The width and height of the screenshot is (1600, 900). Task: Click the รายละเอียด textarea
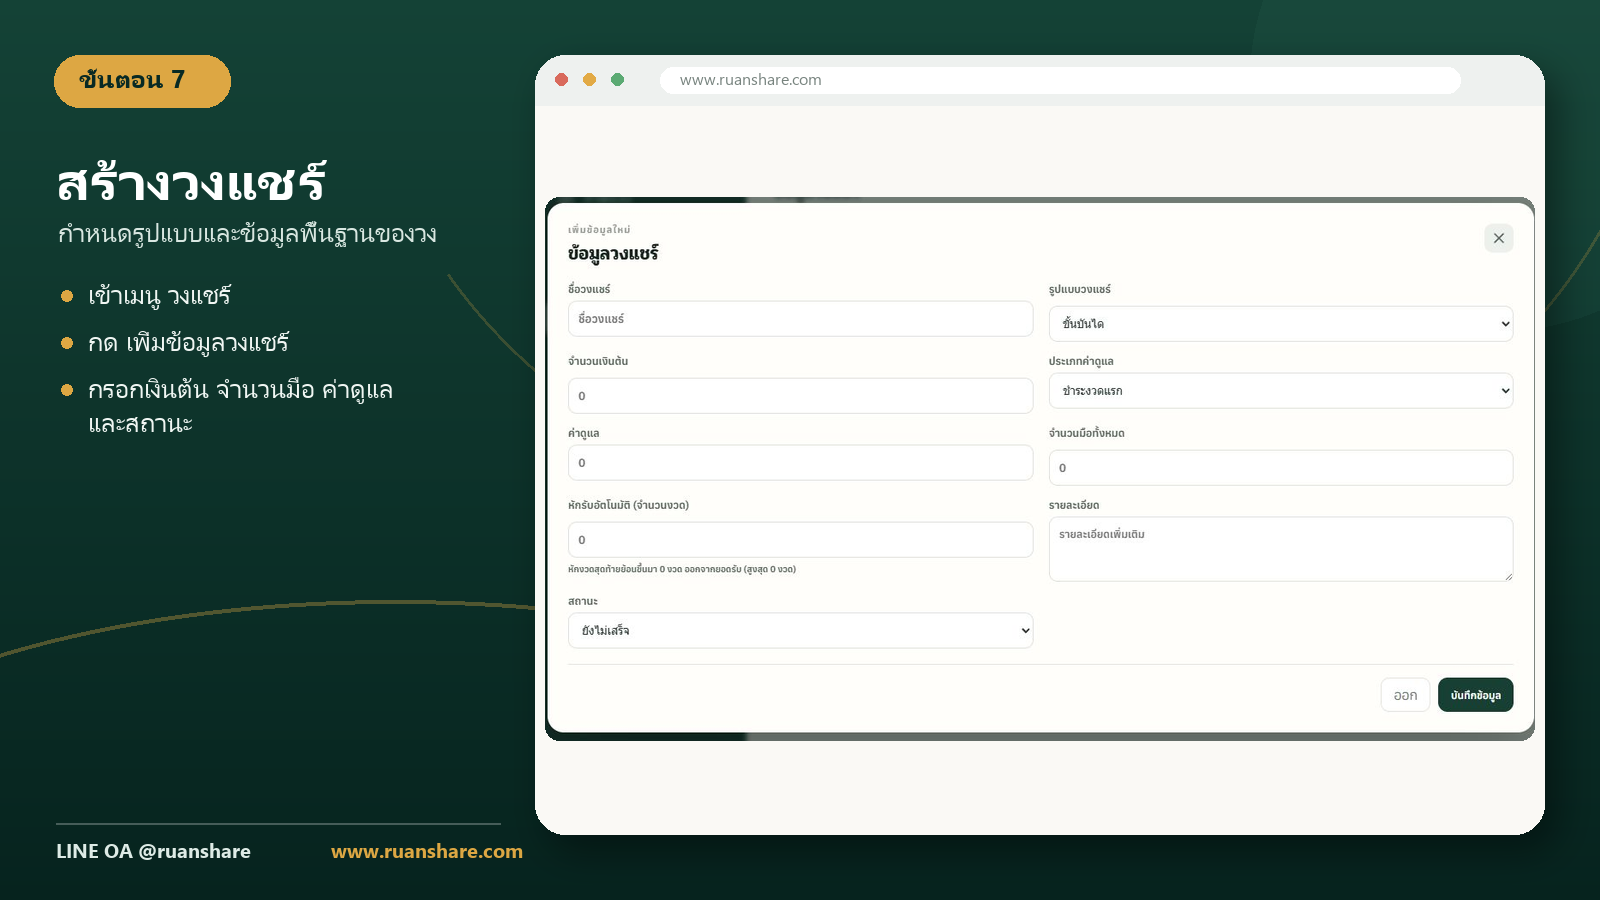tap(1280, 549)
